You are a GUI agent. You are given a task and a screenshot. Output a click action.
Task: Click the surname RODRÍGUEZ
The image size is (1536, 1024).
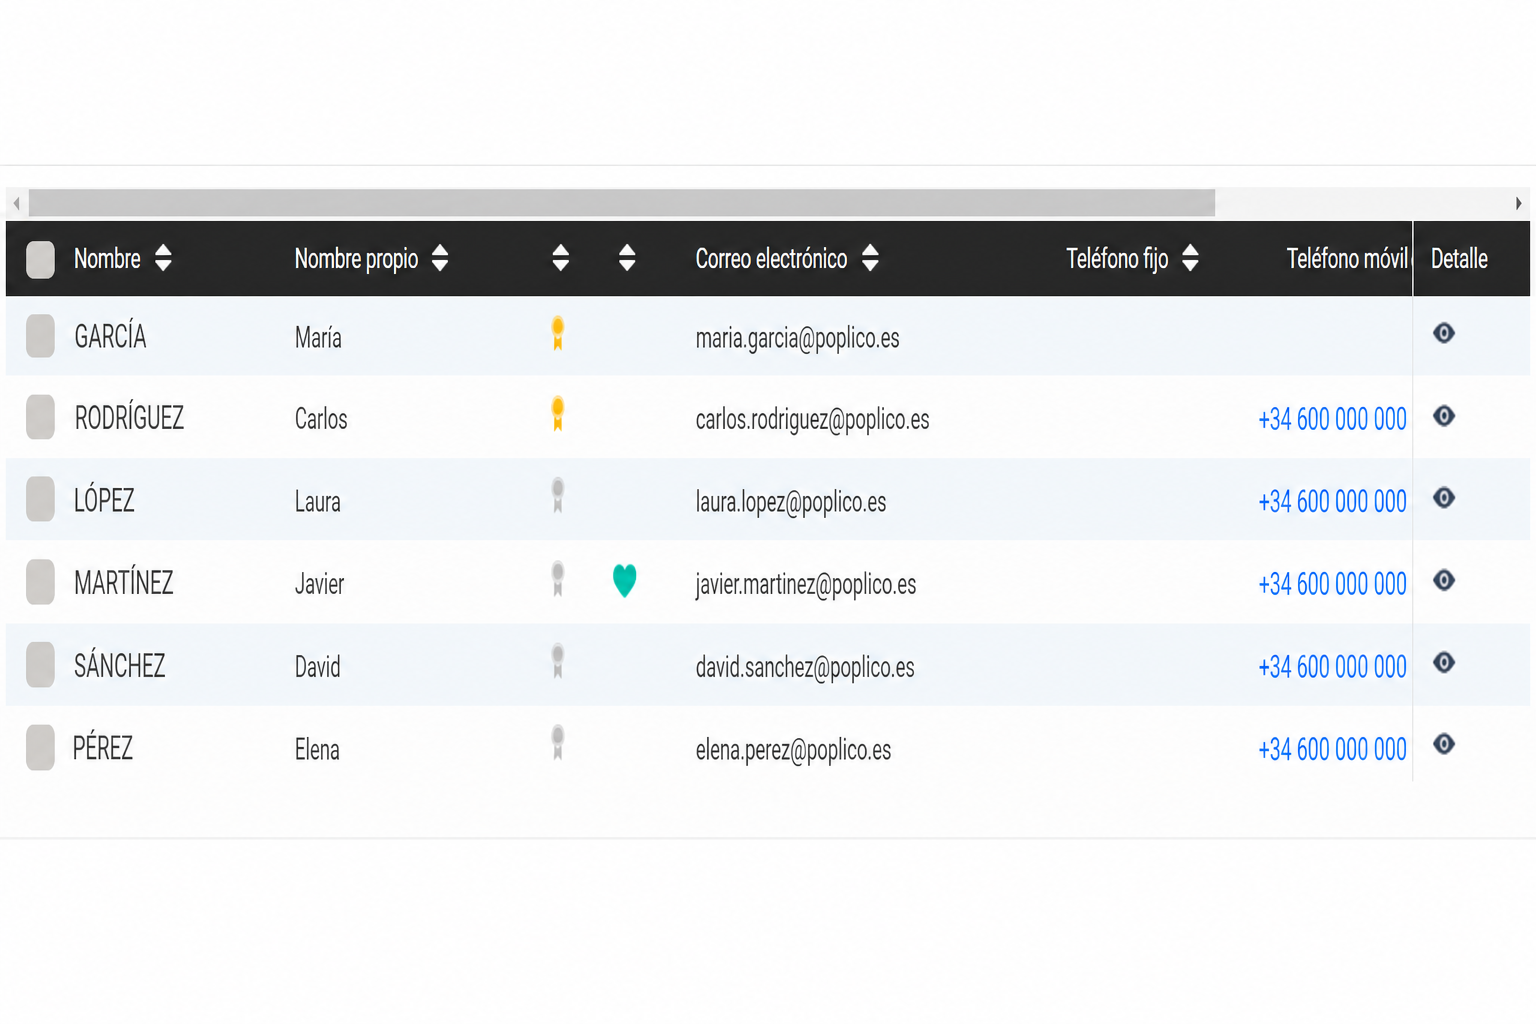click(129, 417)
